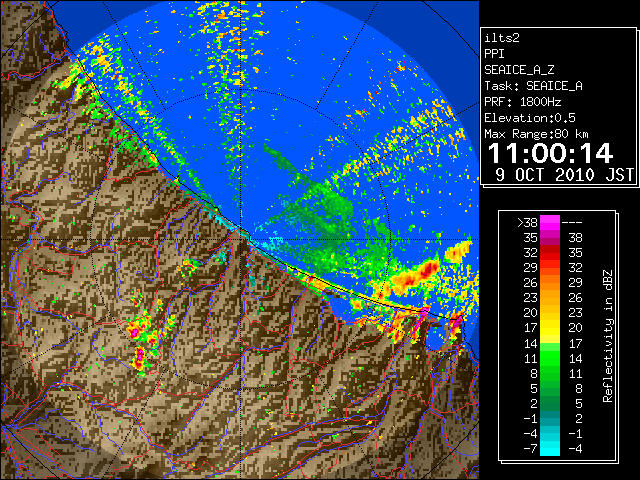Select the 'Task: SEAICE_A' line

coord(533,86)
